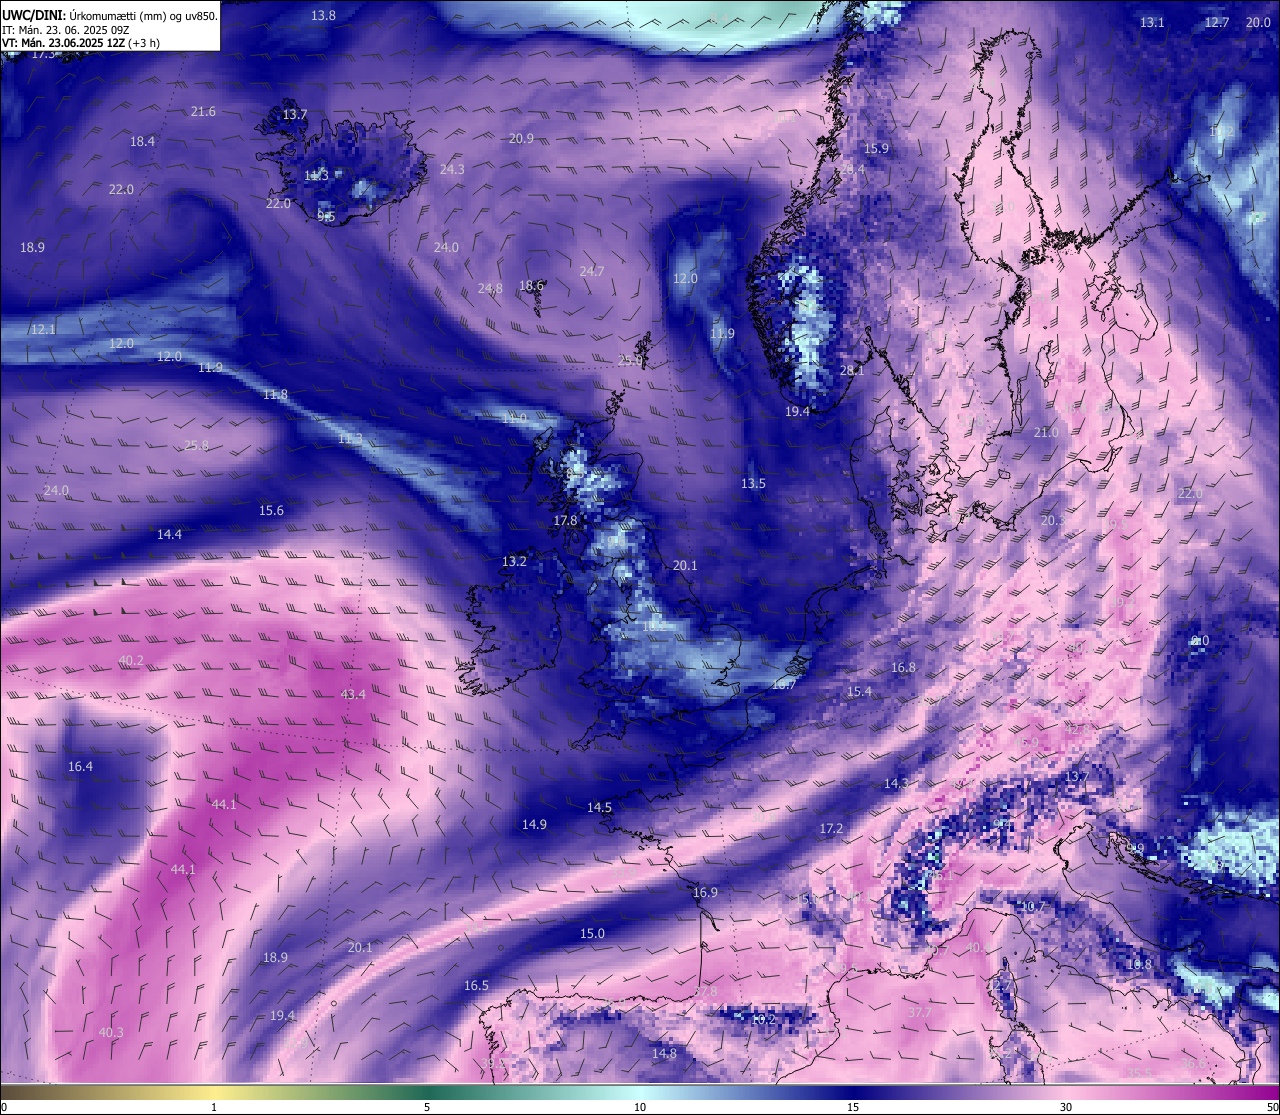The height and width of the screenshot is (1115, 1280).
Task: Click the value 17.2 on the map
Action: 831,828
